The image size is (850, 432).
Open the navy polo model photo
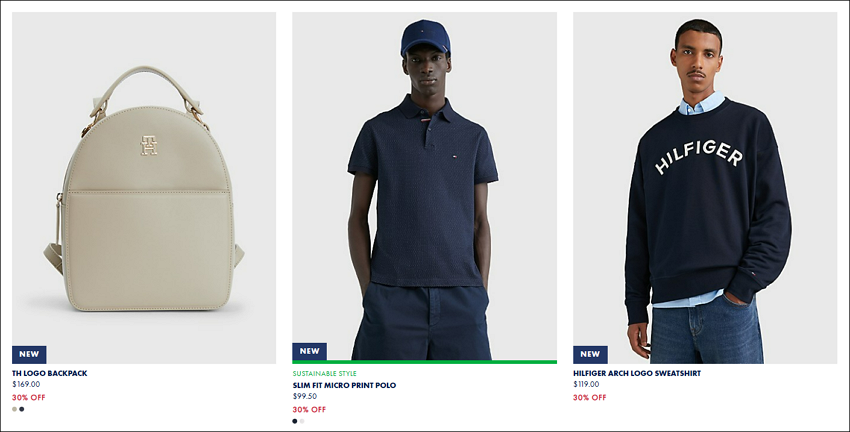click(424, 188)
